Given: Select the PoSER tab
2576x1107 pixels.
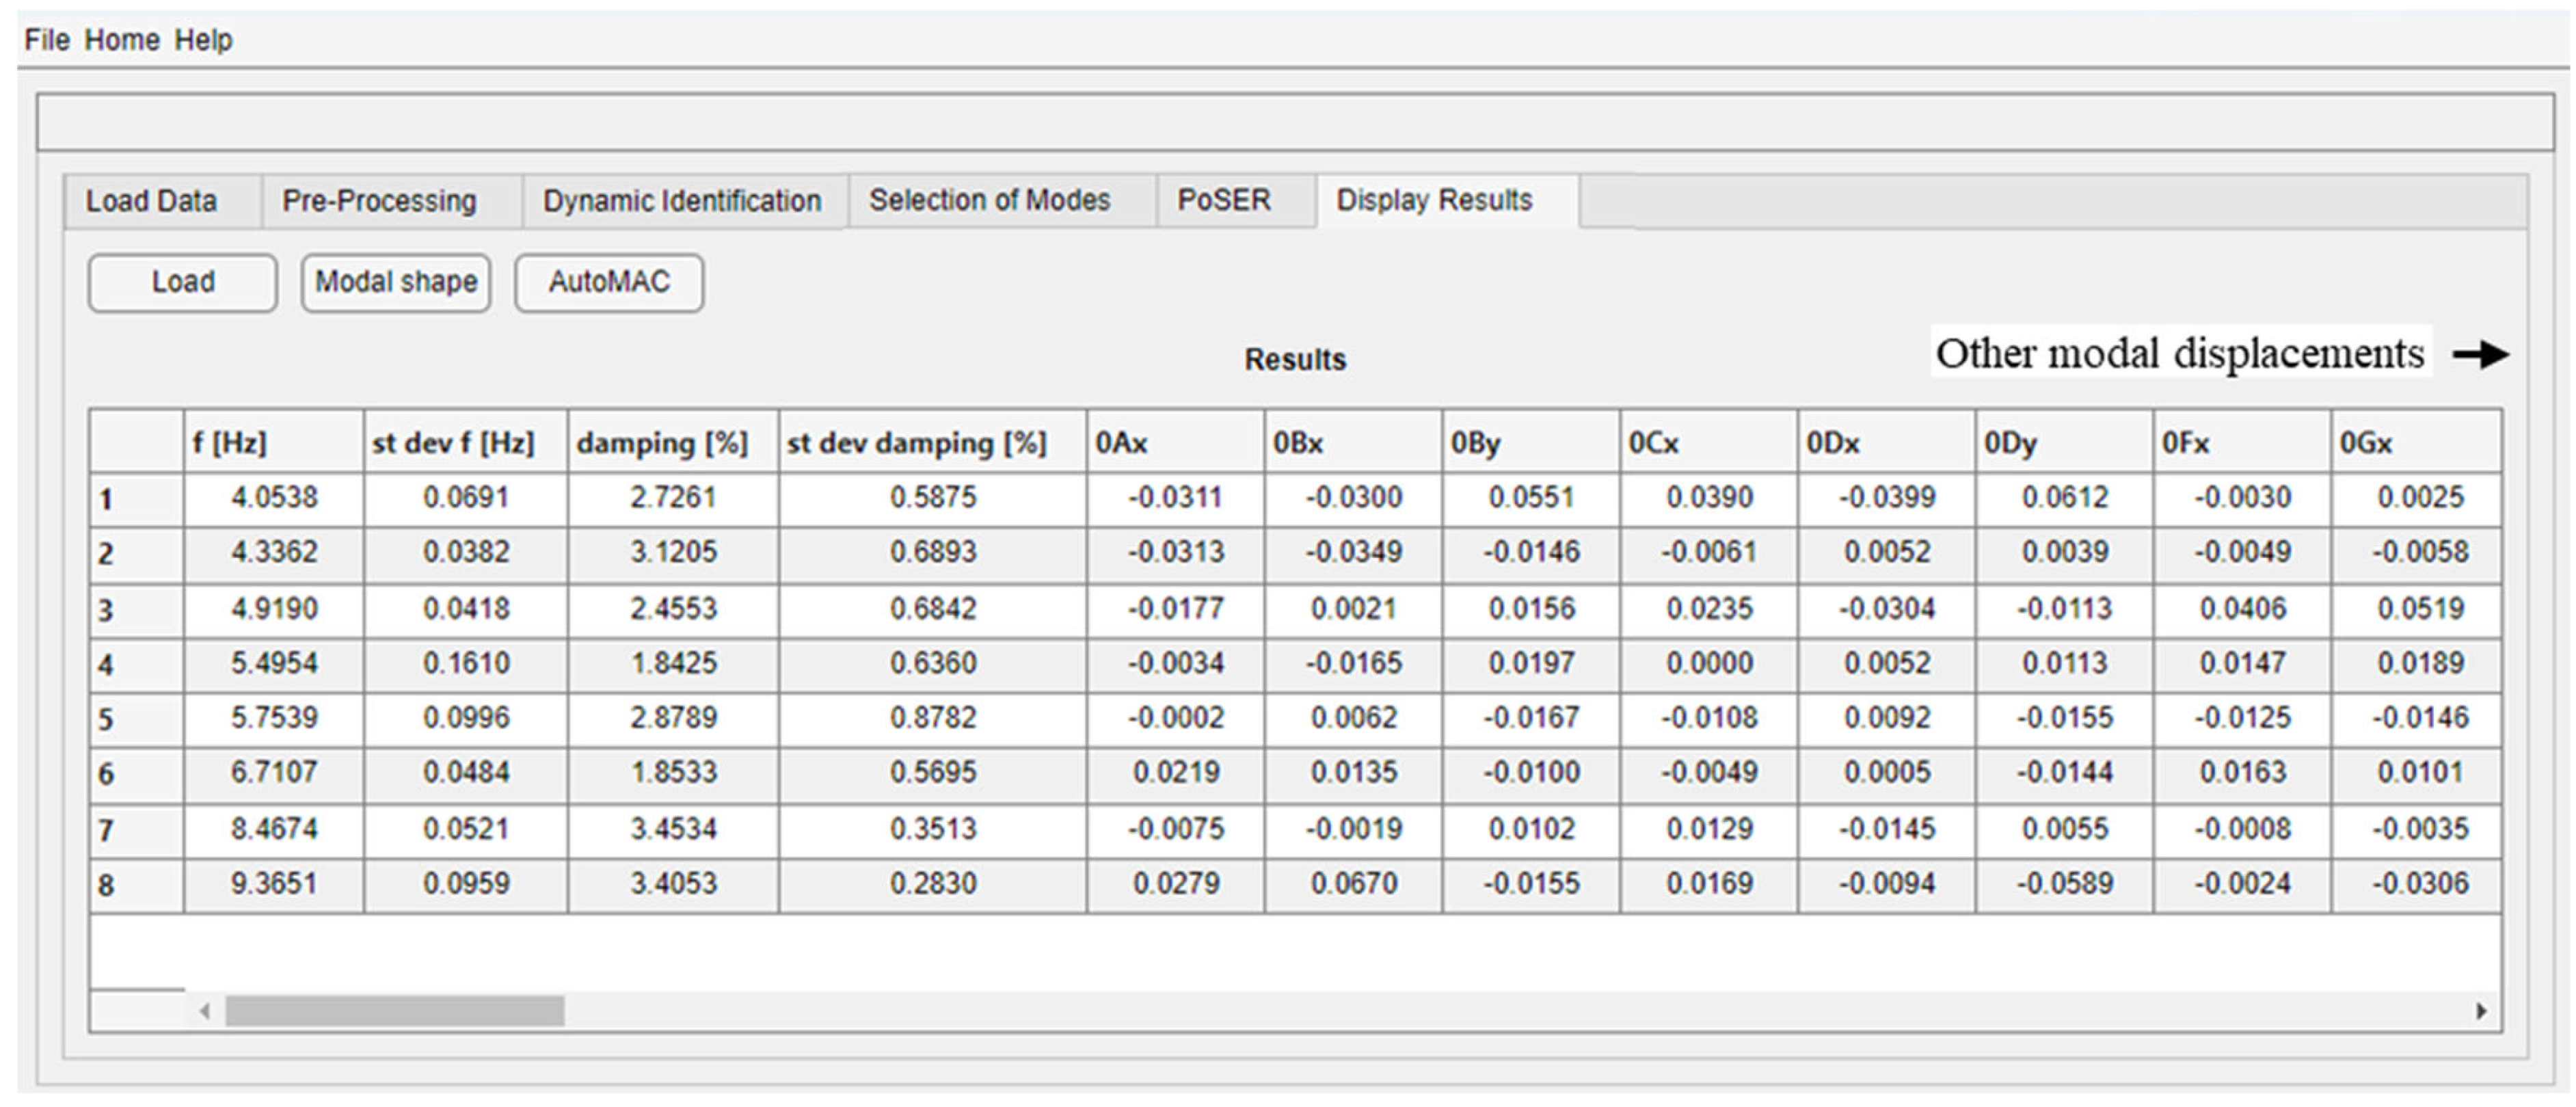Looking at the screenshot, I should [x=1224, y=201].
